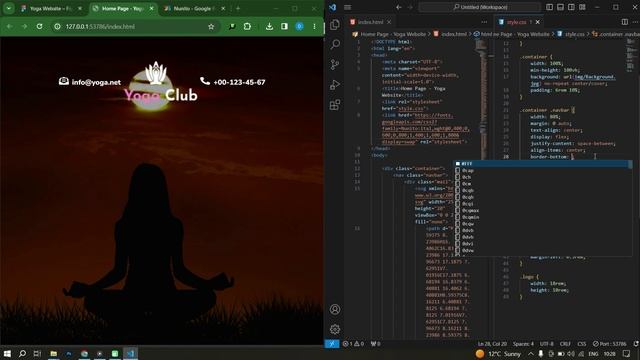Go to line via Ln 28, Col 20
Viewport: 640px width, 360px height.
(x=492, y=344)
